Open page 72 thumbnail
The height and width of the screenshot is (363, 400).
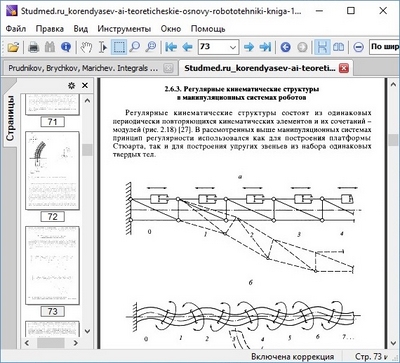[53, 170]
